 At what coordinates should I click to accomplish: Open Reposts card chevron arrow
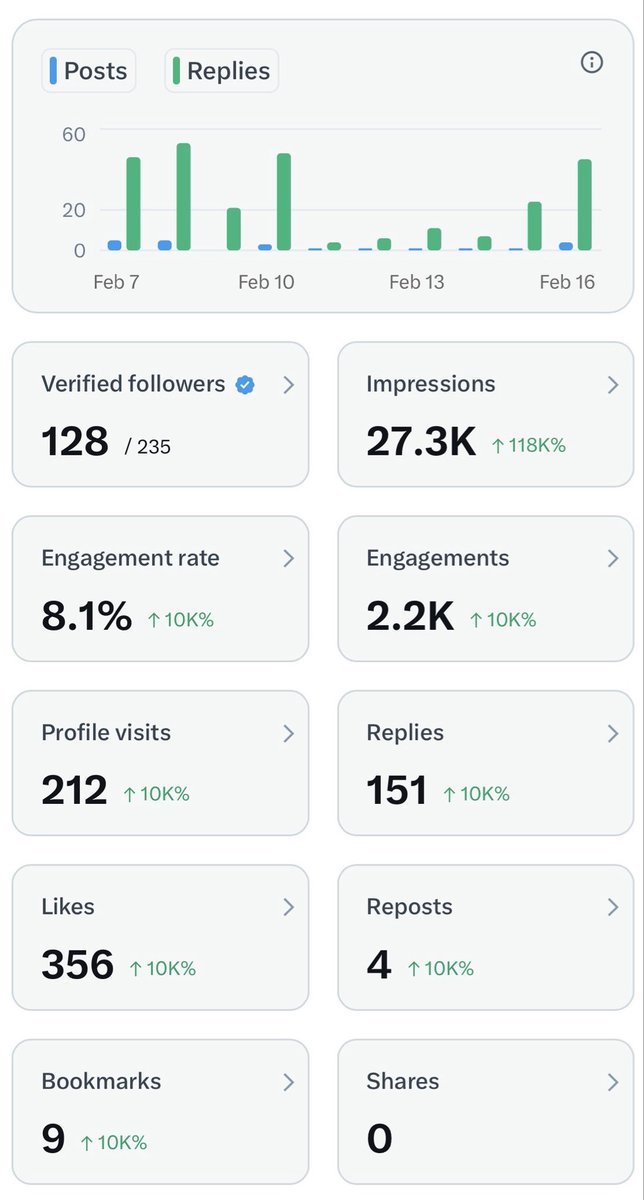[x=613, y=907]
